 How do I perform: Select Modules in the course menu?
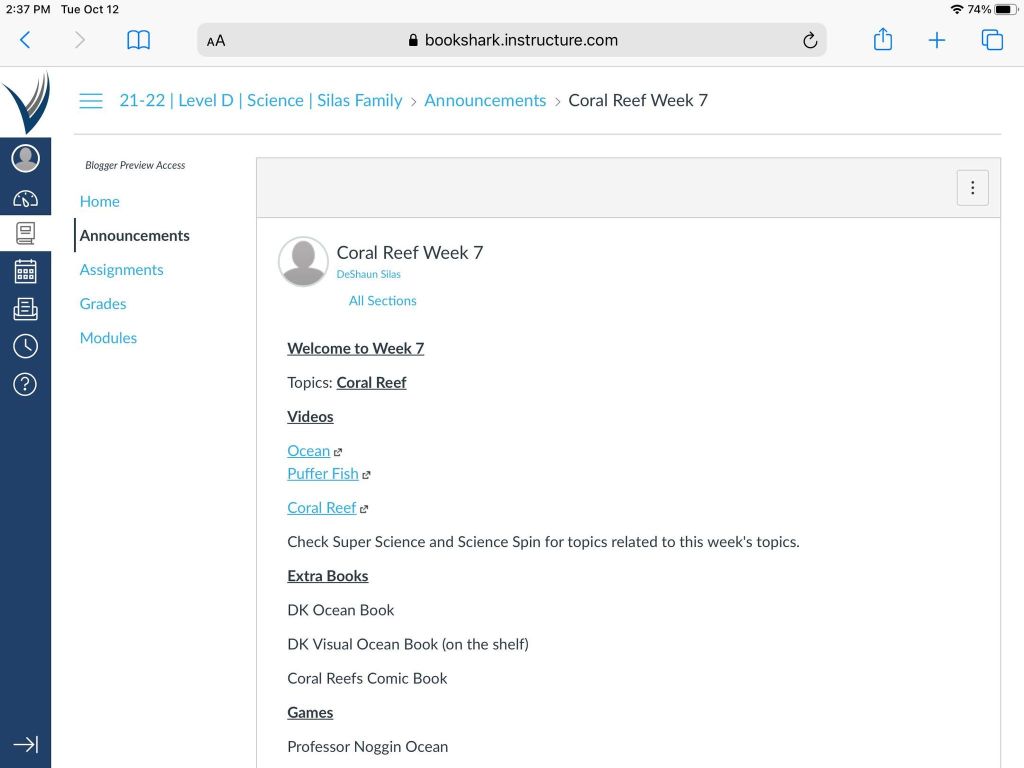click(x=108, y=338)
